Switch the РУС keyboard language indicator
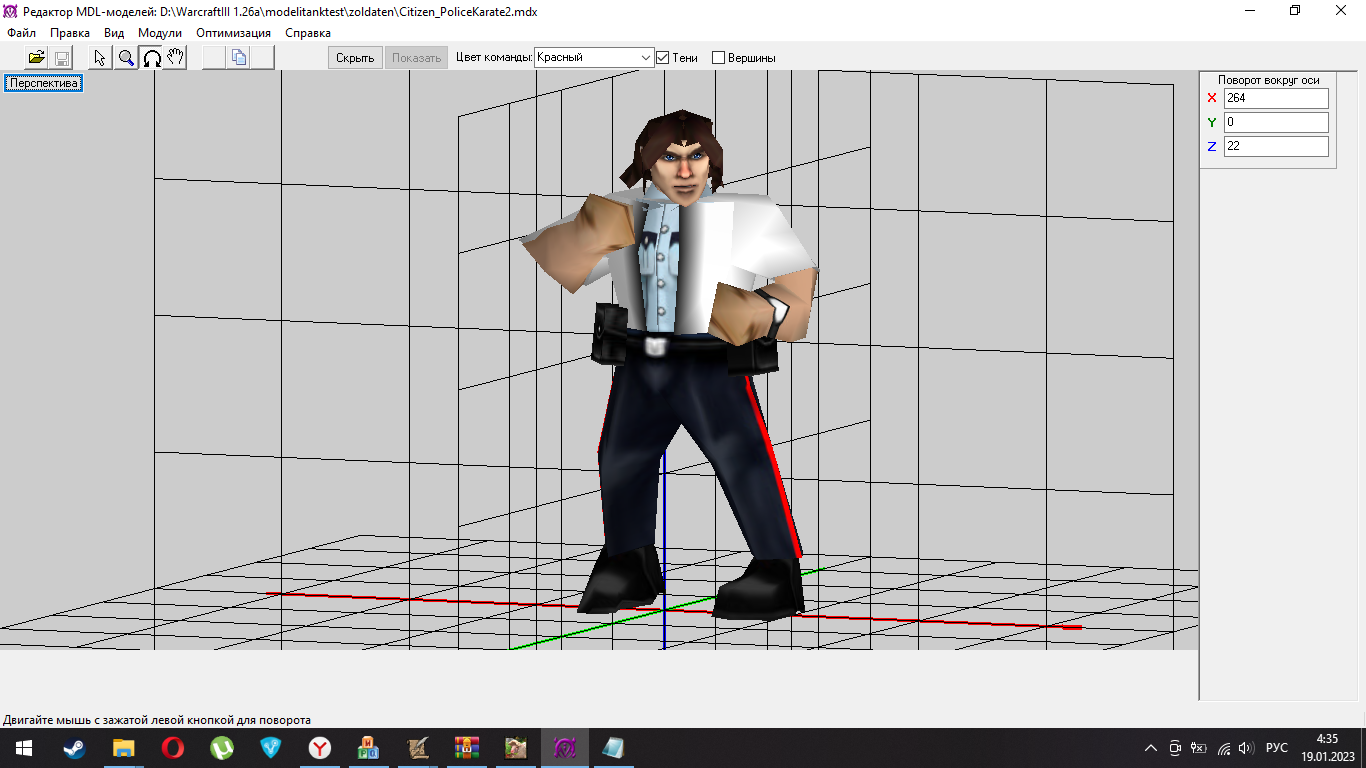1366x768 pixels. (x=1277, y=748)
